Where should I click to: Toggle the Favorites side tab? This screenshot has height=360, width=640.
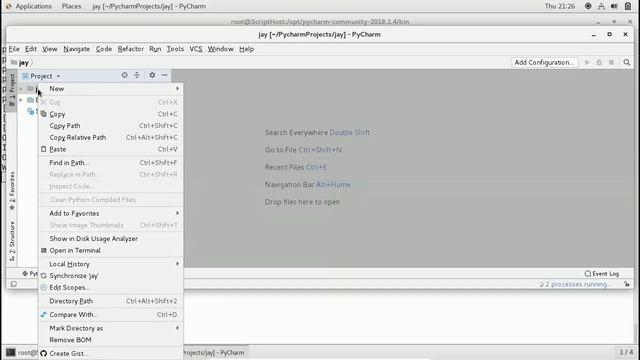tap(12, 191)
